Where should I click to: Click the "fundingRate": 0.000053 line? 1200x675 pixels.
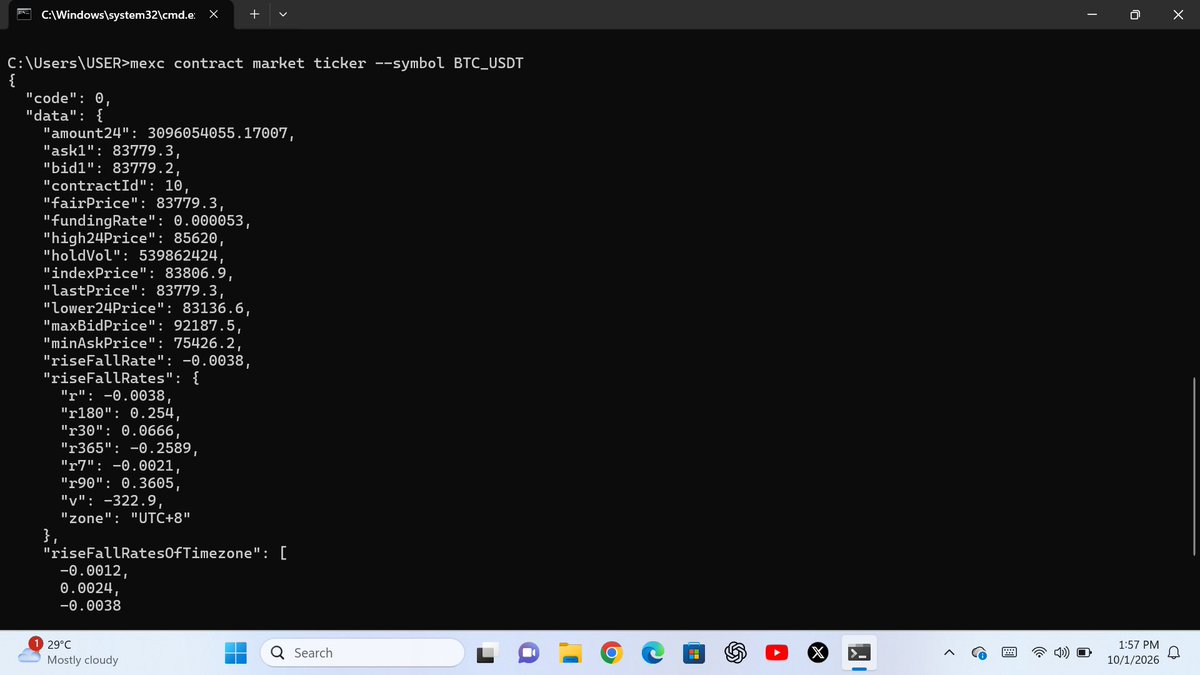pyautogui.click(x=146, y=220)
